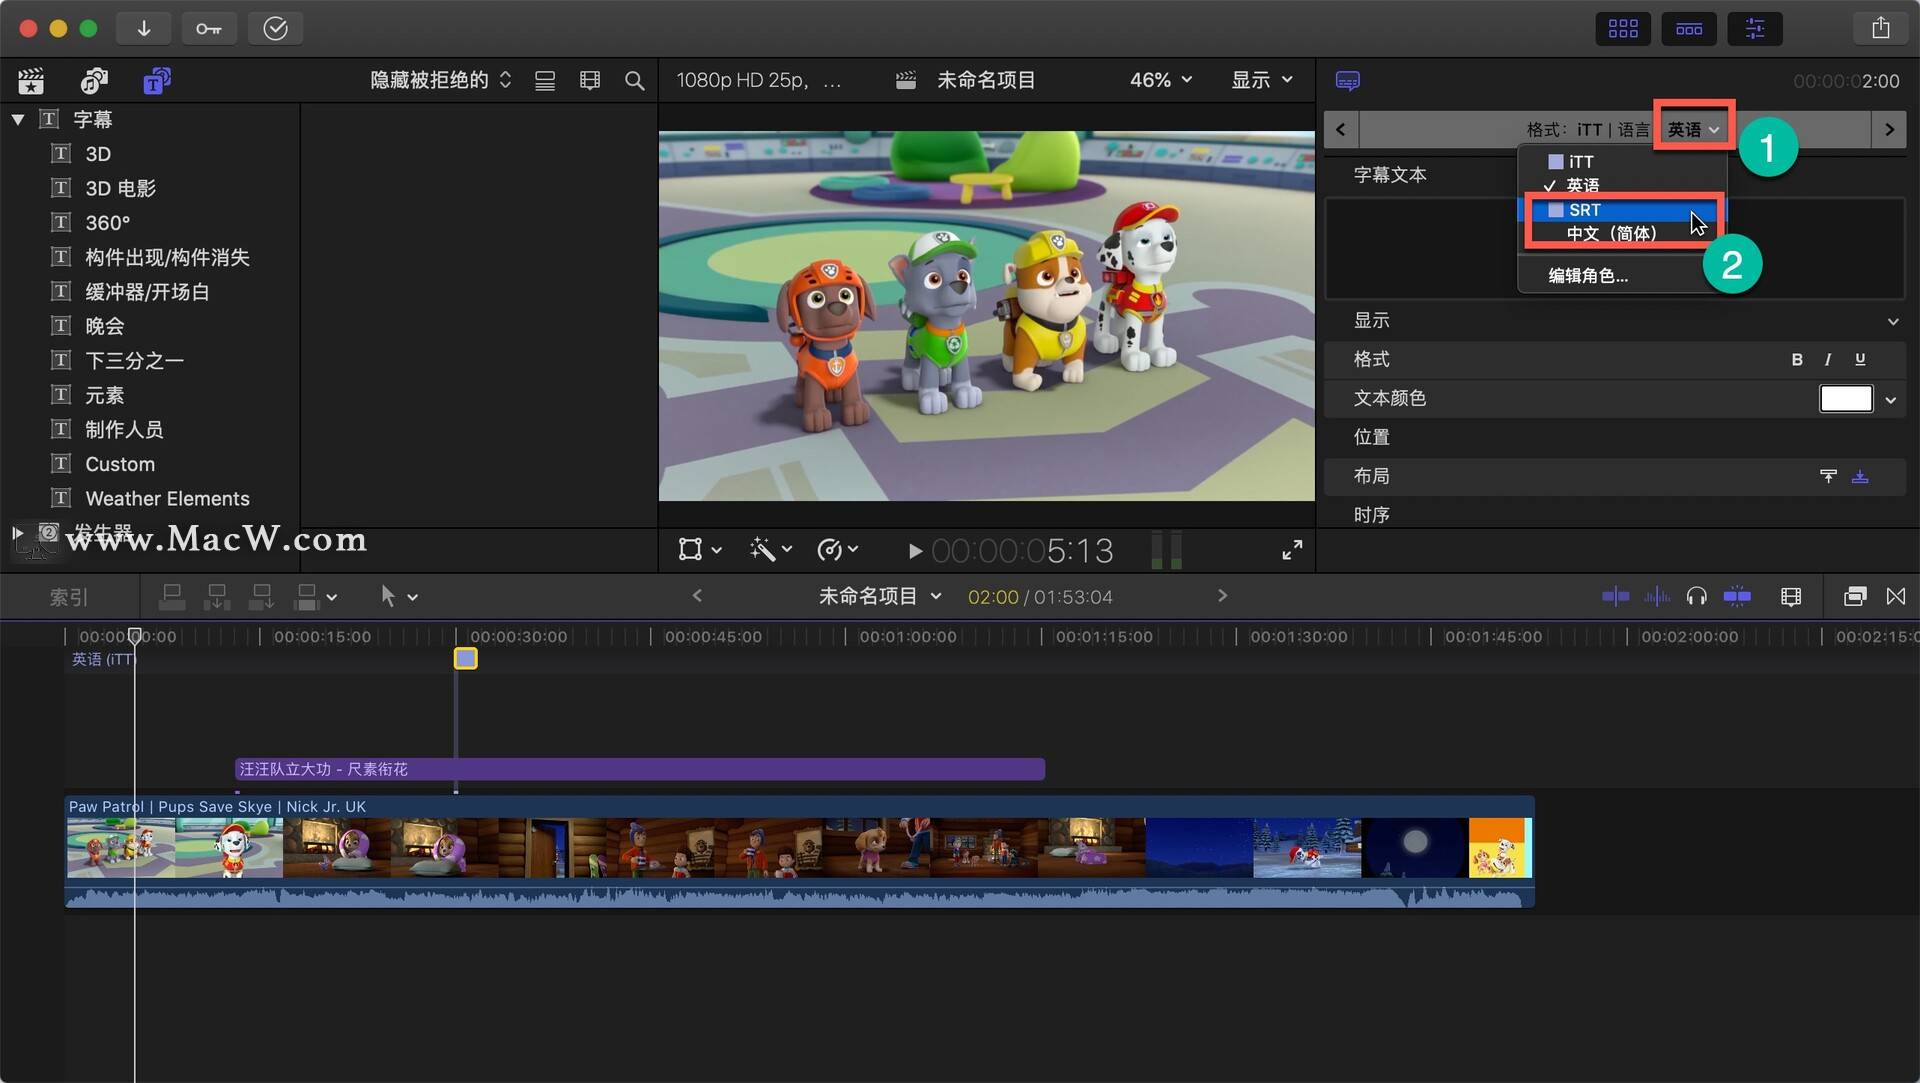Image resolution: width=1920 pixels, height=1083 pixels.
Task: Open the 46% viewer zoom dropdown
Action: click(1159, 80)
